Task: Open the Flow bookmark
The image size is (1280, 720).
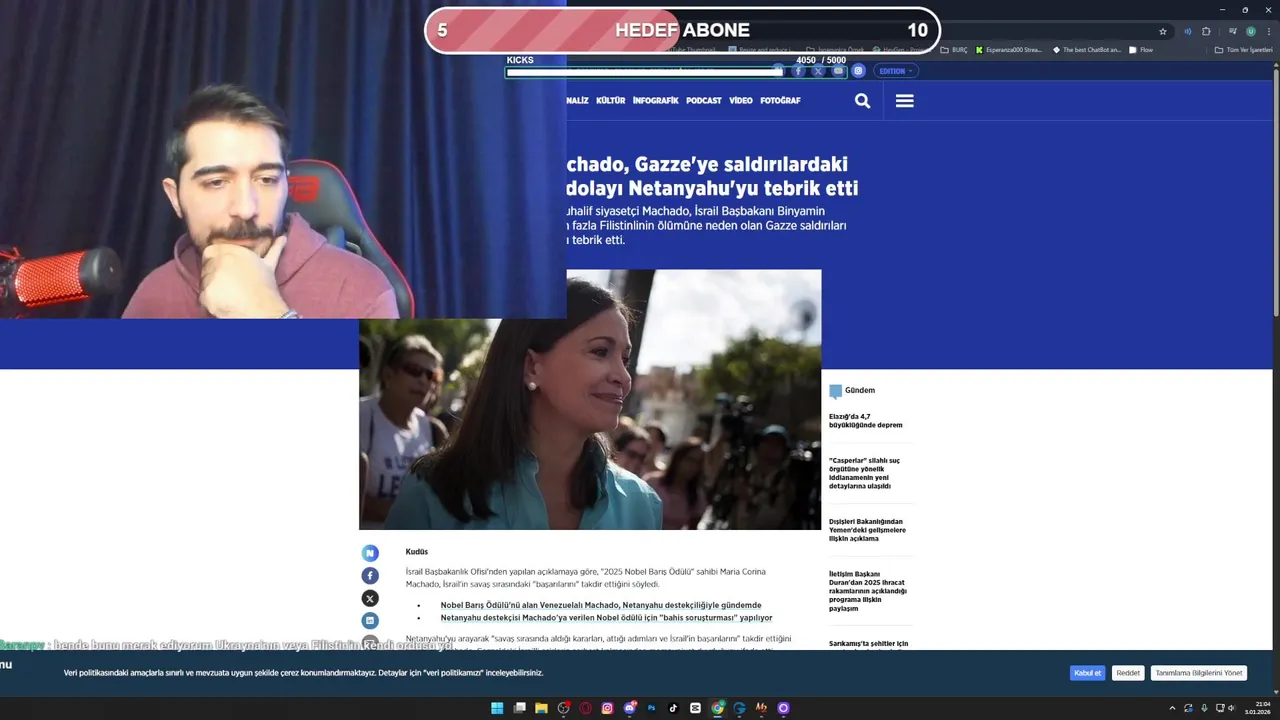Action: click(1141, 49)
